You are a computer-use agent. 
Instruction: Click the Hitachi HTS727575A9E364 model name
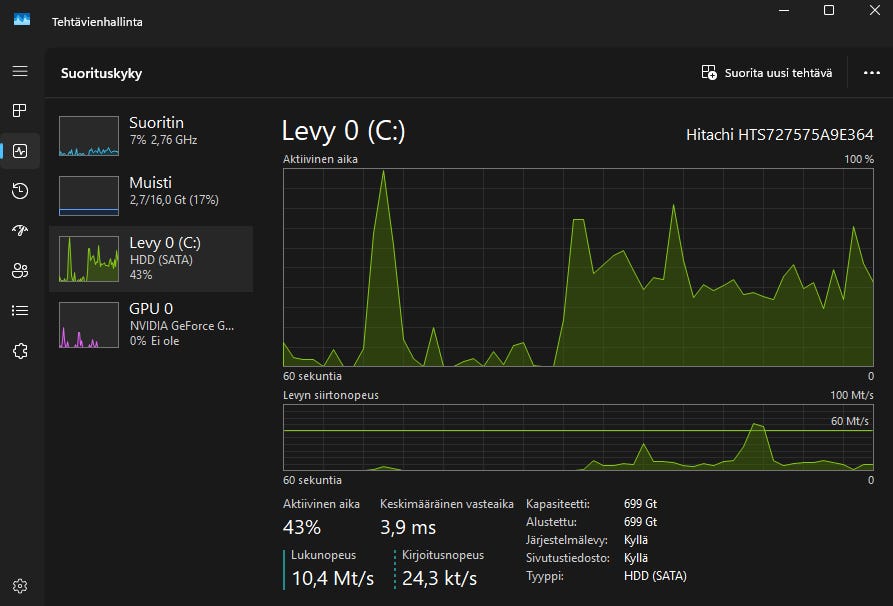[780, 135]
